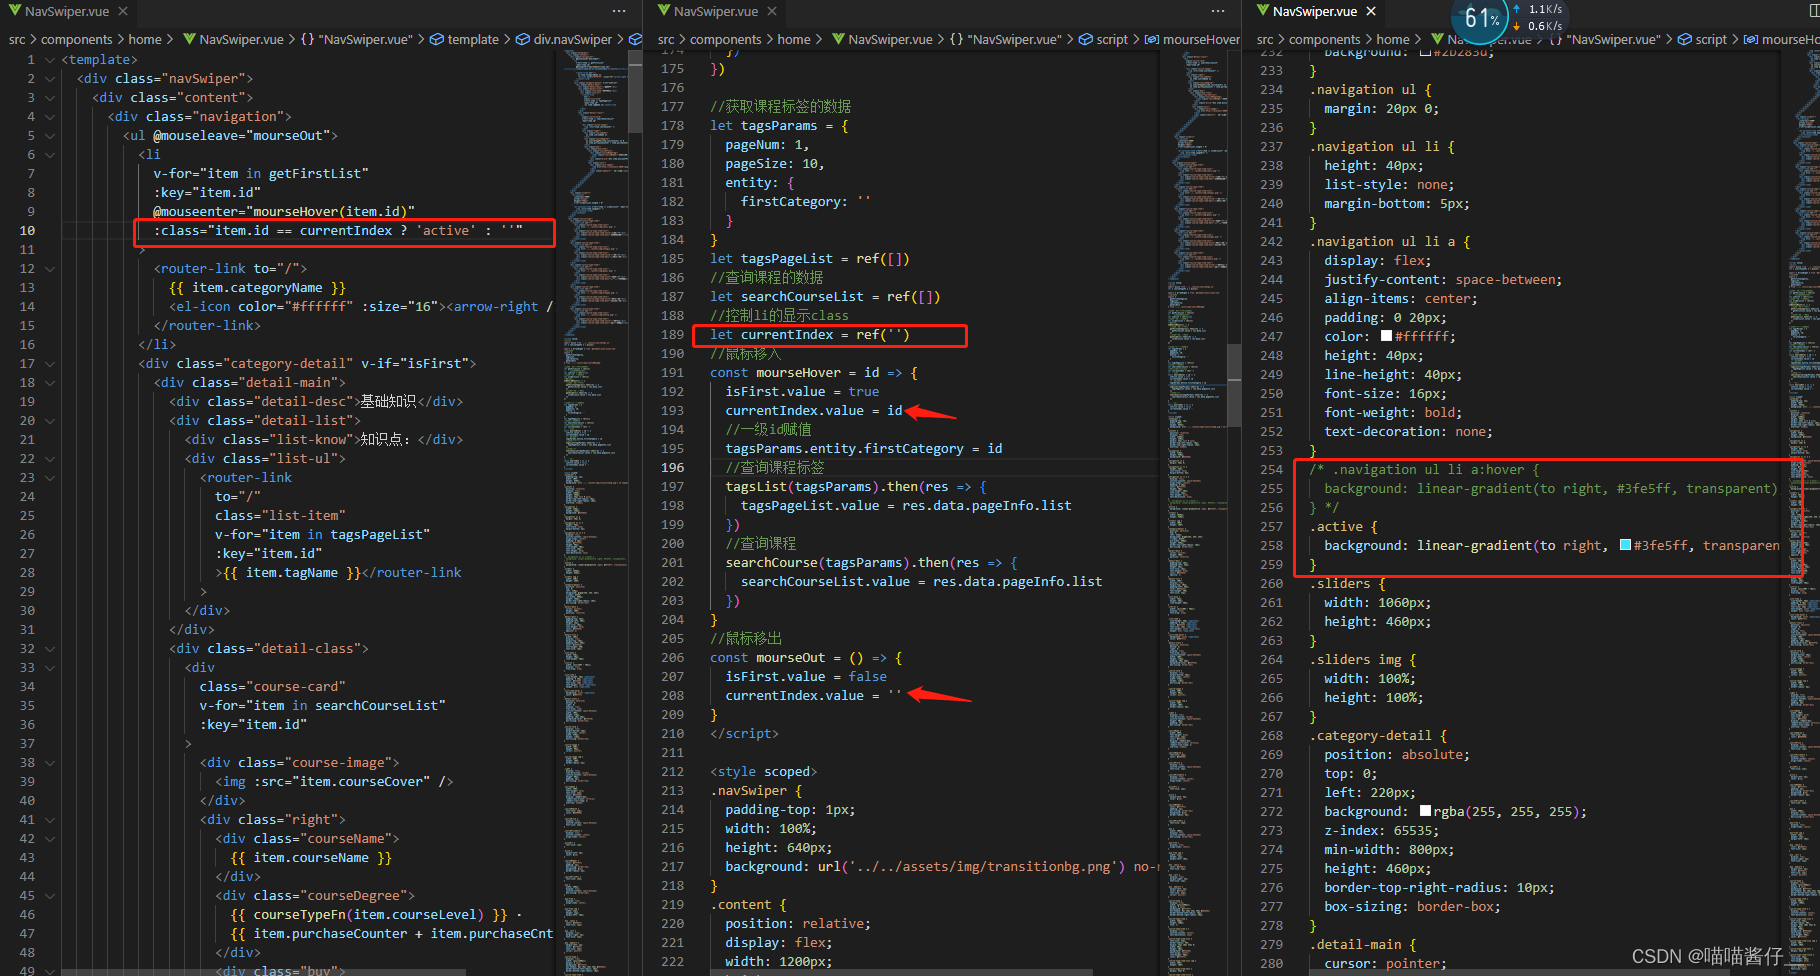Click the braces "NavSwiper.vue" breadcrumb in left pane
This screenshot has height=976, width=1820.
(356, 39)
